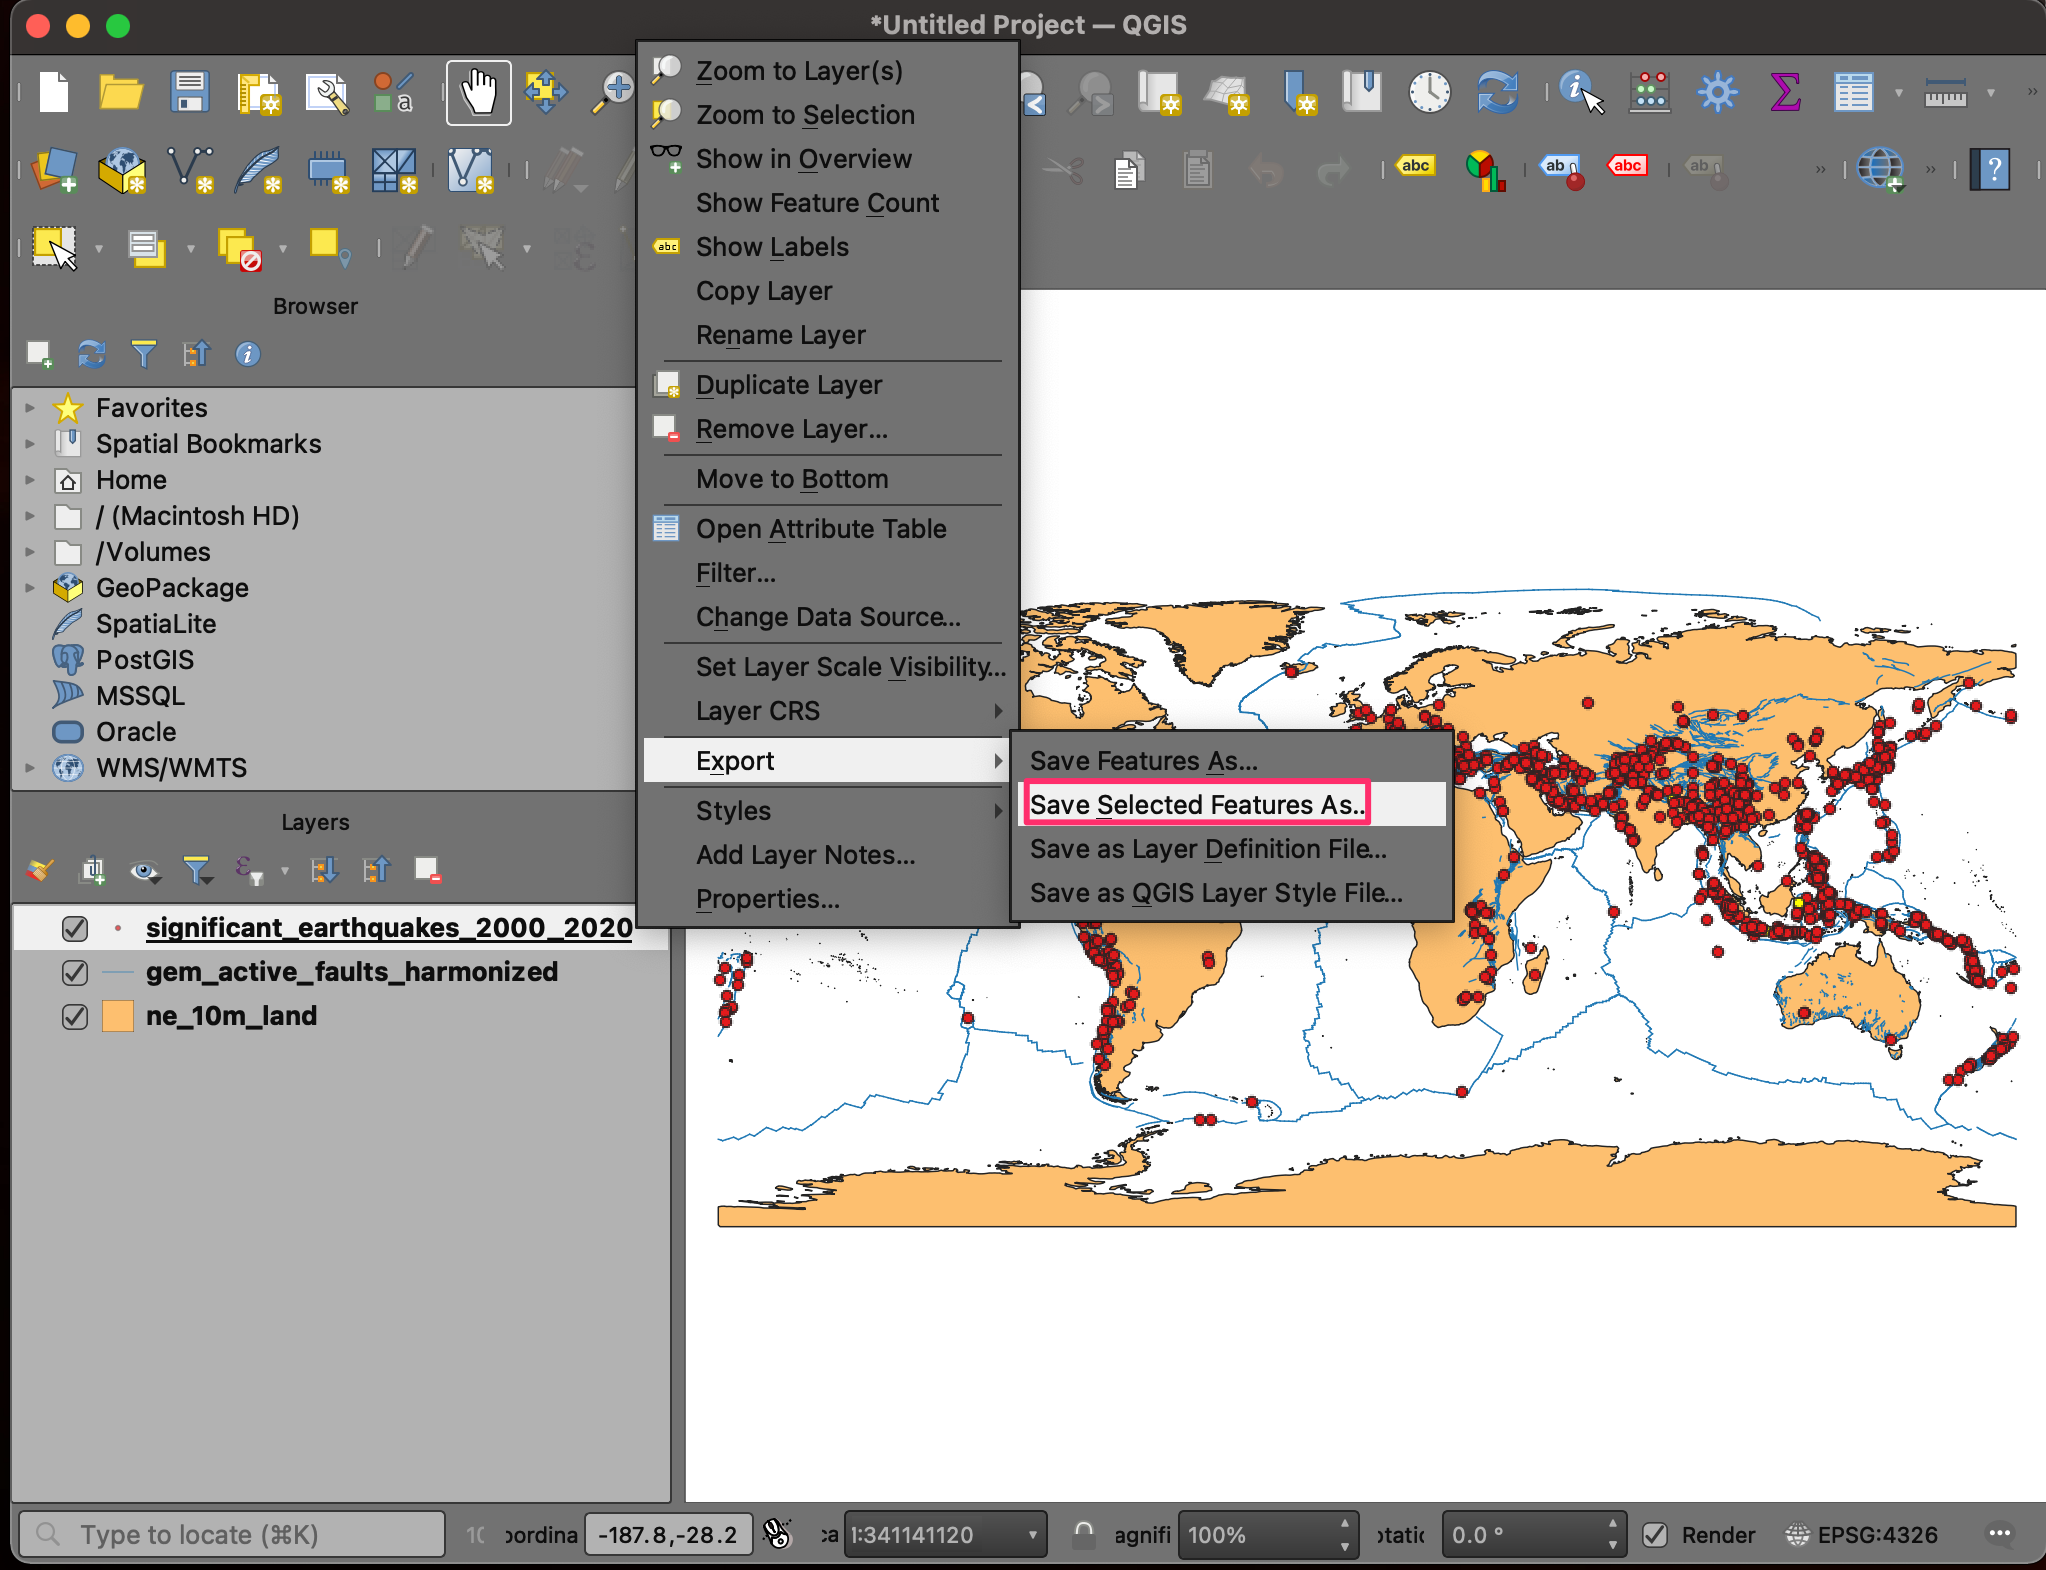Viewport: 2046px width, 1570px height.
Task: Select the Pan Map hand tool
Action: [478, 93]
